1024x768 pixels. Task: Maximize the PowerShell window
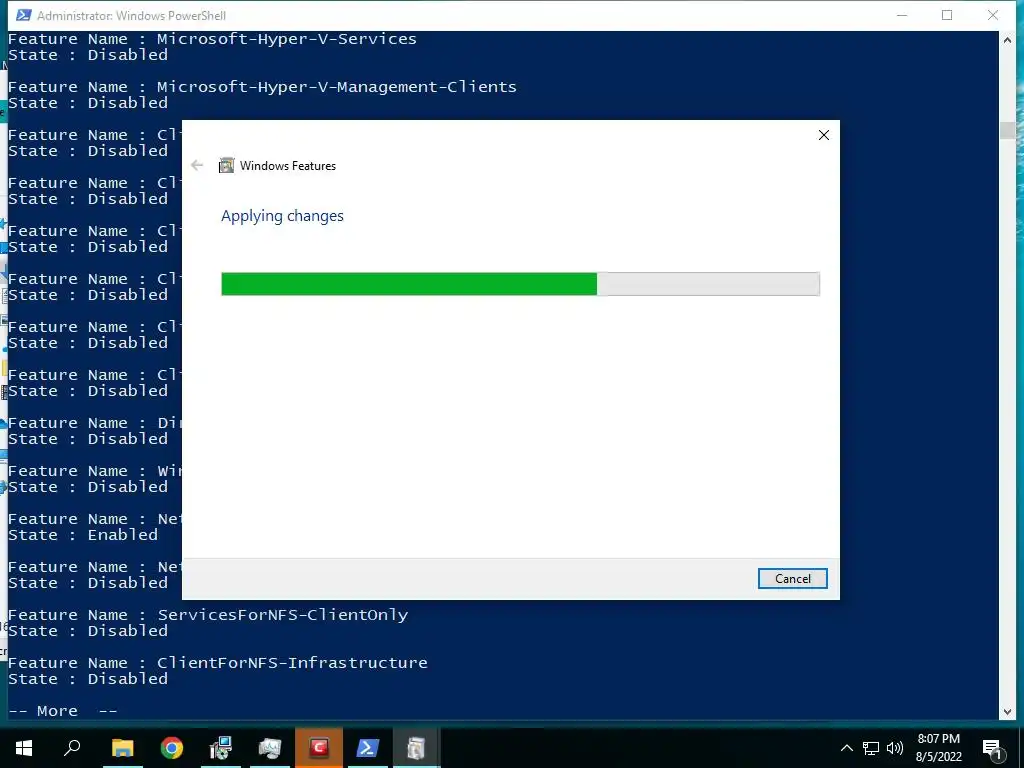(x=947, y=15)
